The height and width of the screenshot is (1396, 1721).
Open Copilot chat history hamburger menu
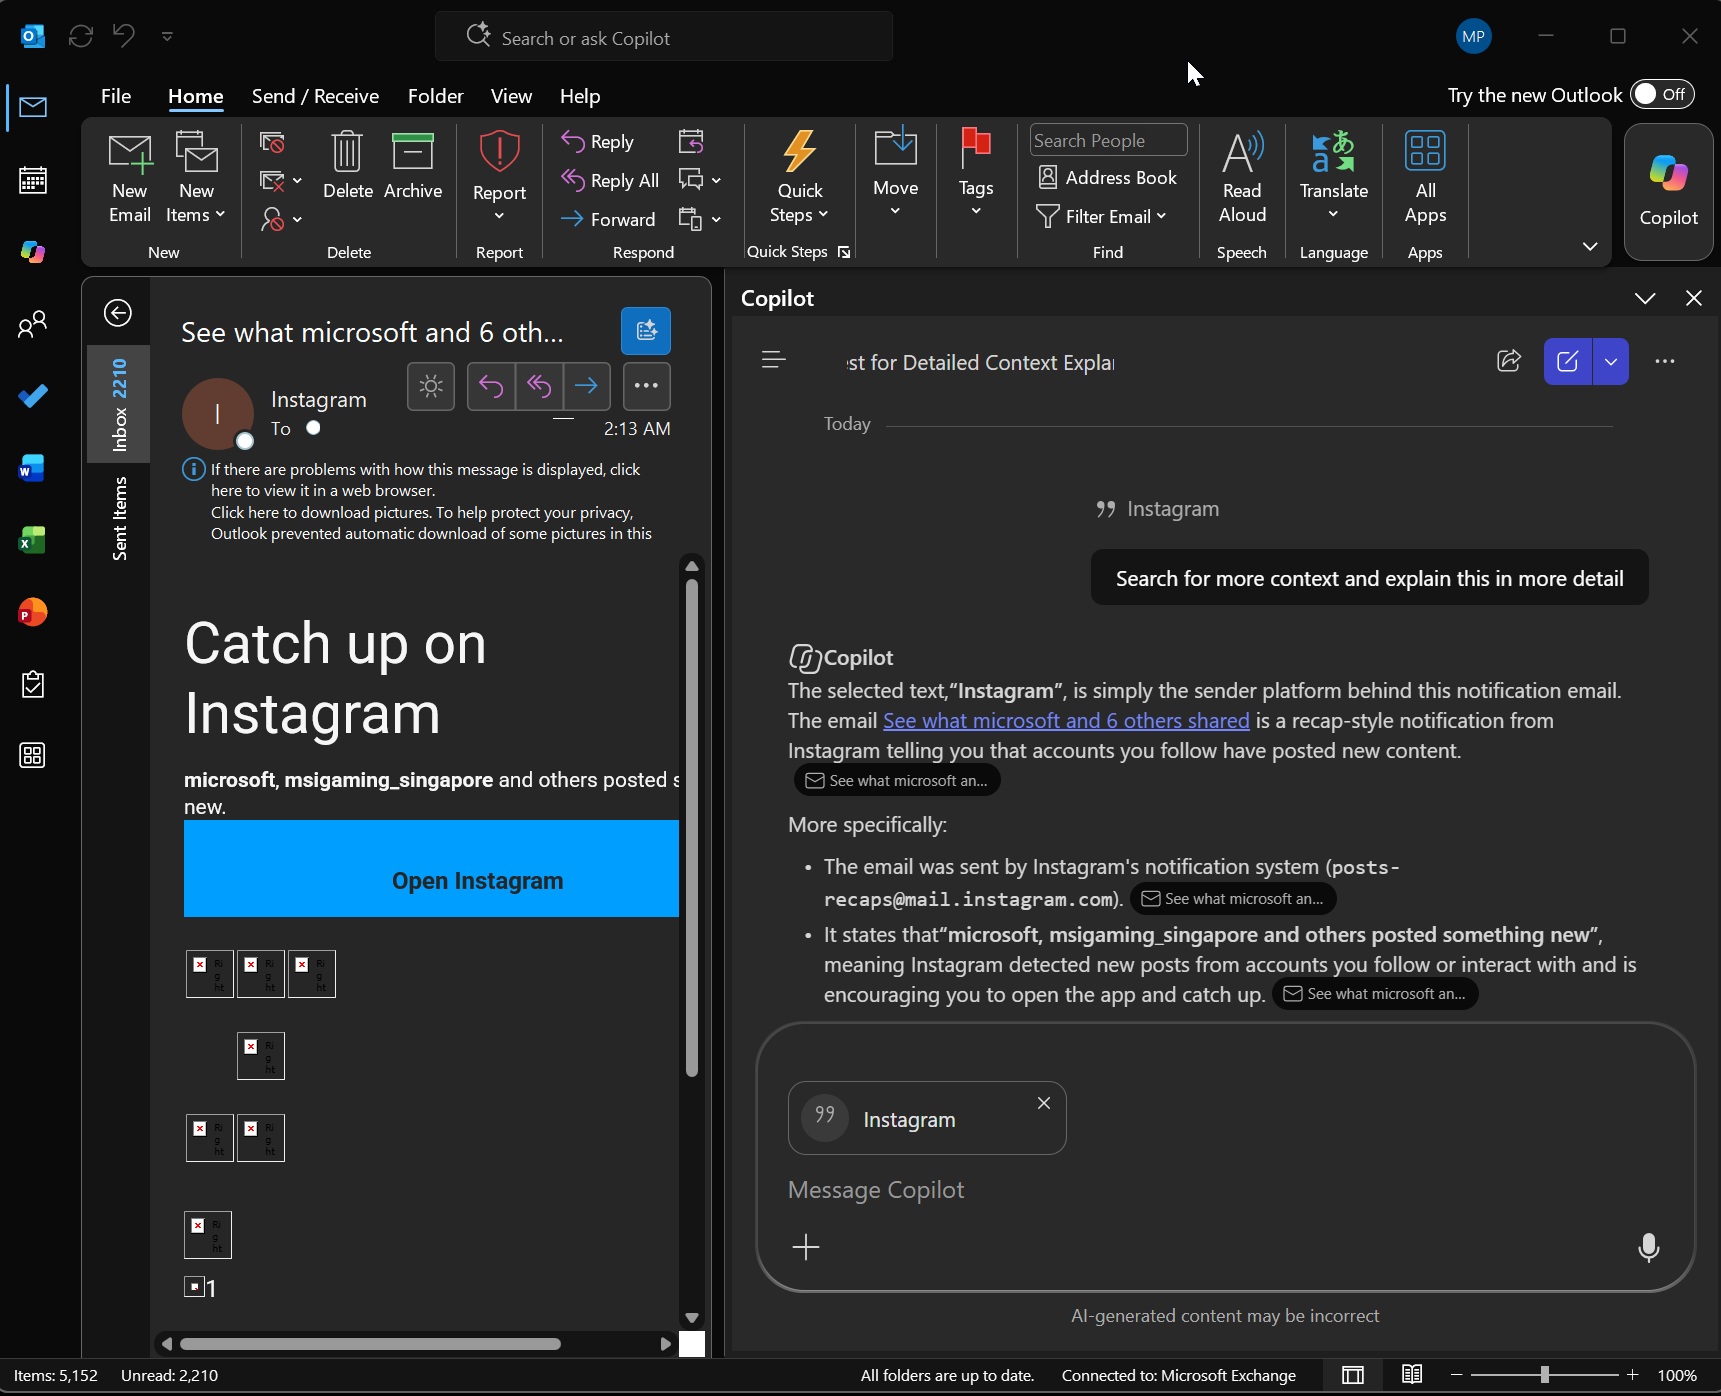(774, 360)
